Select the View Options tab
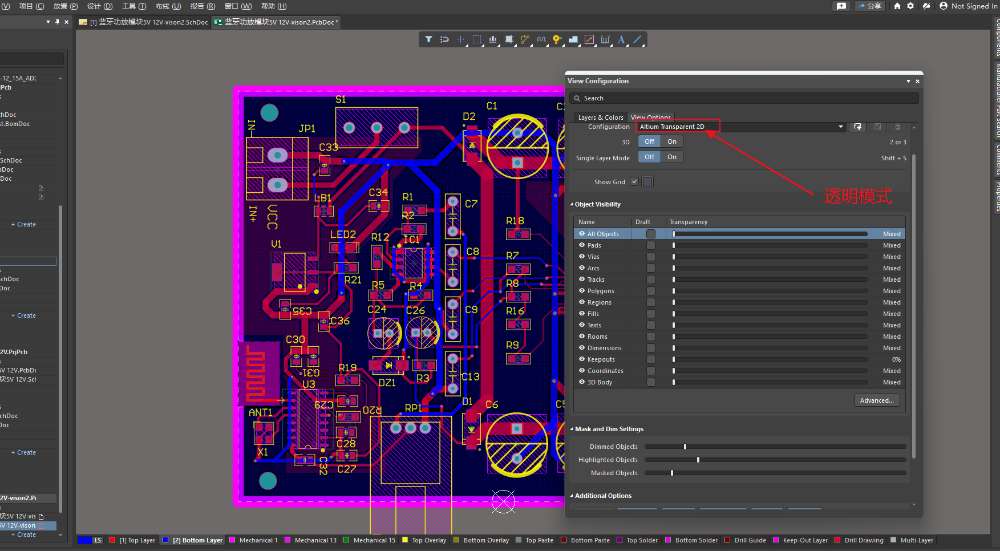Screen dimensions: 1000x551 click(651, 117)
